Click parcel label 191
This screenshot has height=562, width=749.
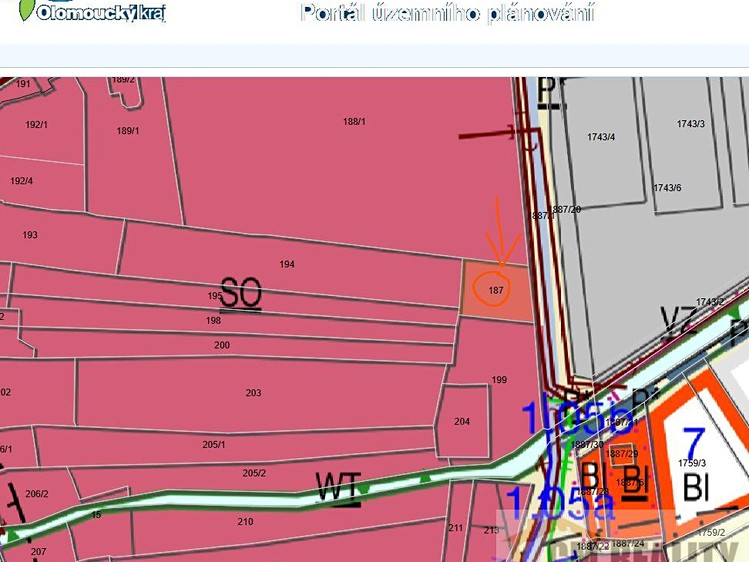coord(23,84)
